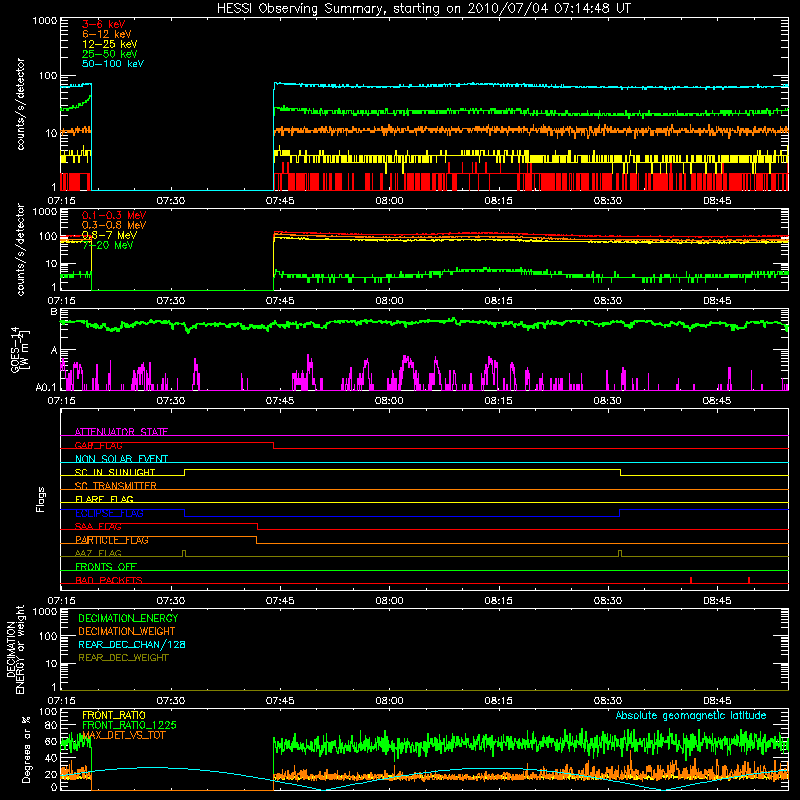Click 'counts/s/detector' label of the keV panel
800x800 pixels.
tap(20, 104)
